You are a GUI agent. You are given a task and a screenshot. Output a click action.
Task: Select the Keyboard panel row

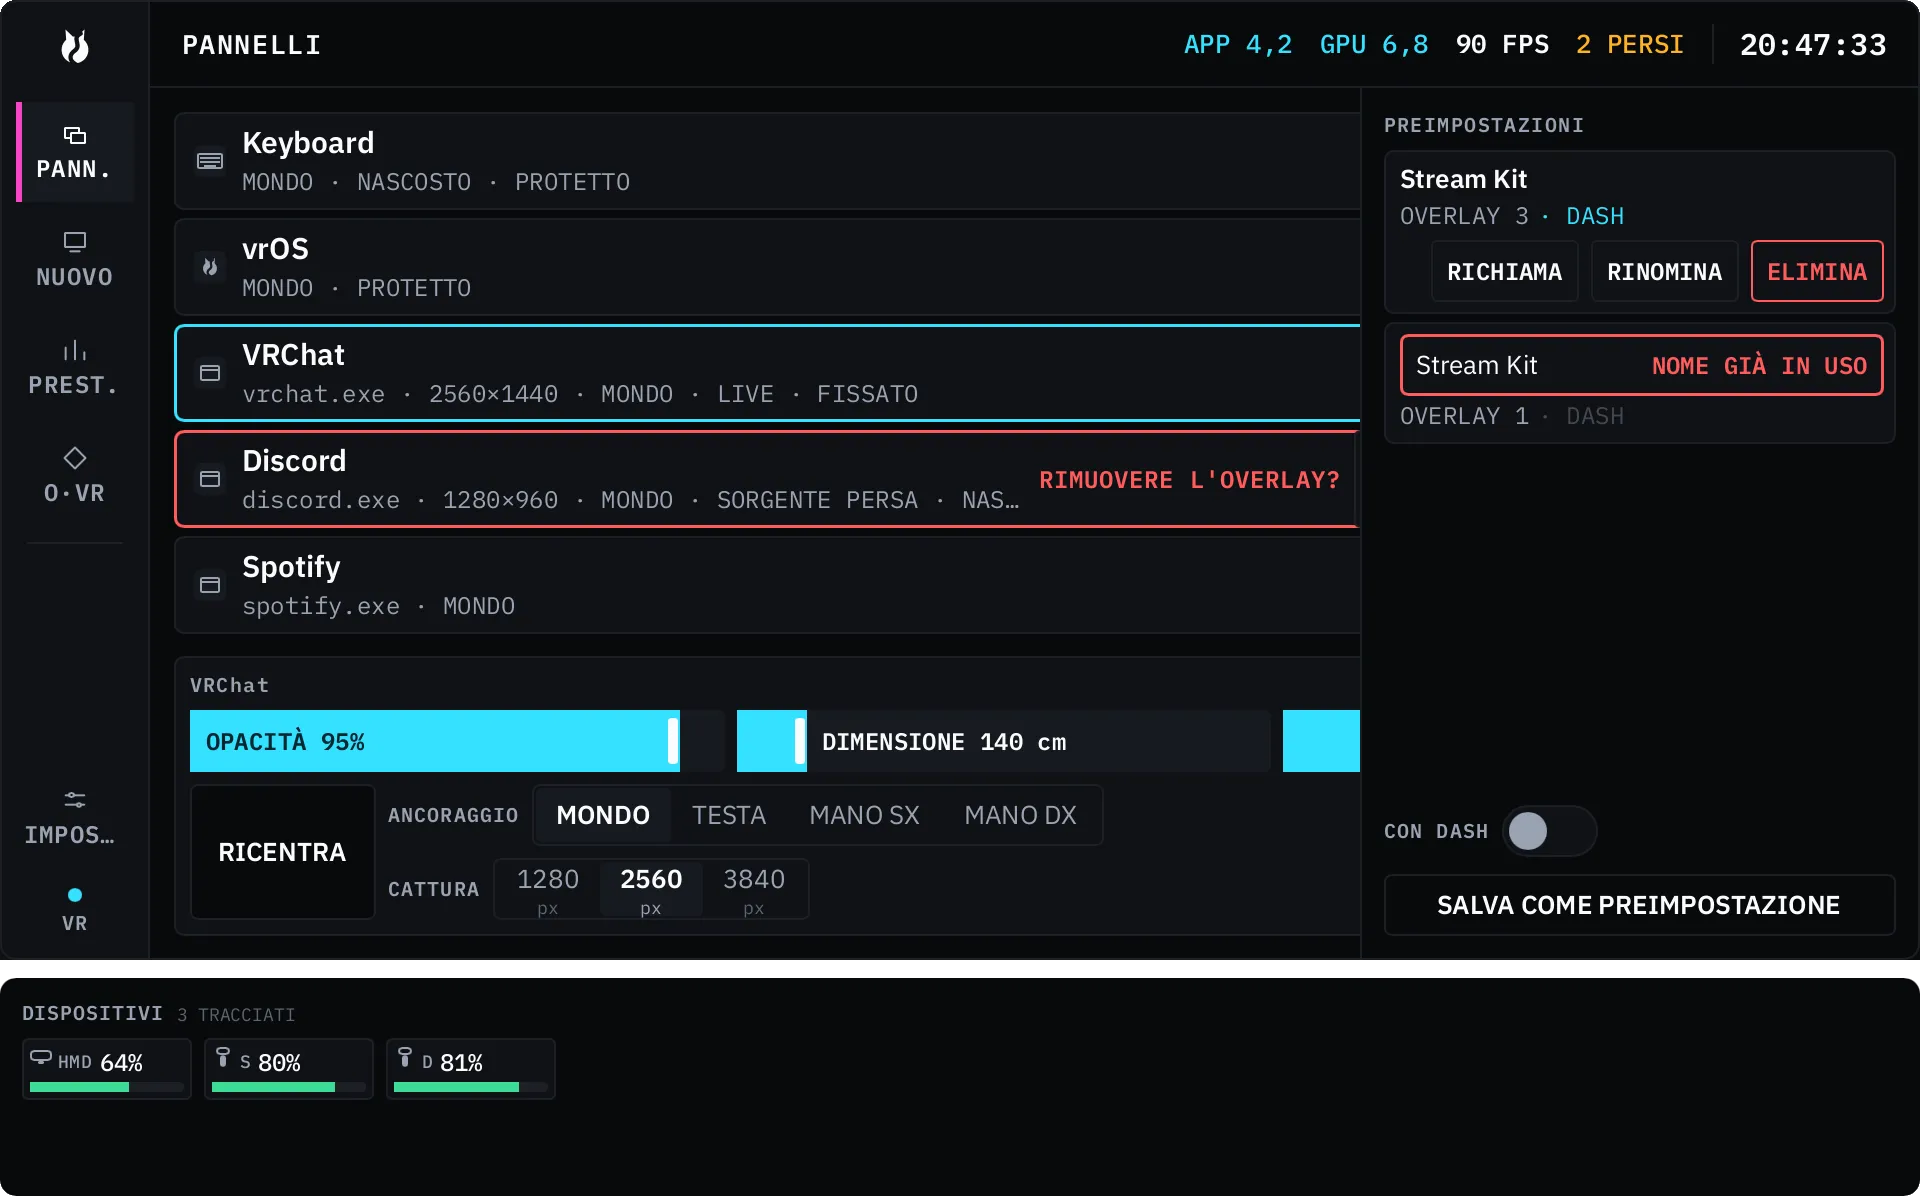click(768, 161)
